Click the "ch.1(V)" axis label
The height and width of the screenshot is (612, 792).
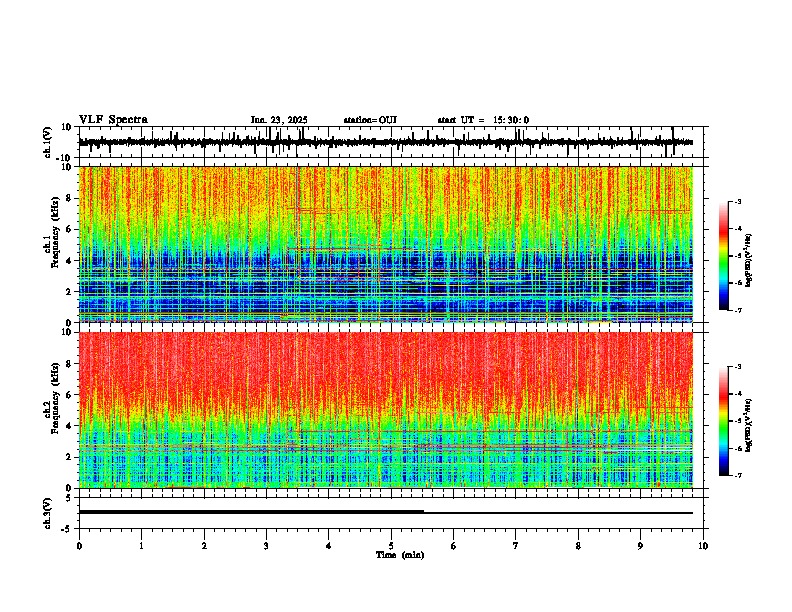pyautogui.click(x=48, y=142)
